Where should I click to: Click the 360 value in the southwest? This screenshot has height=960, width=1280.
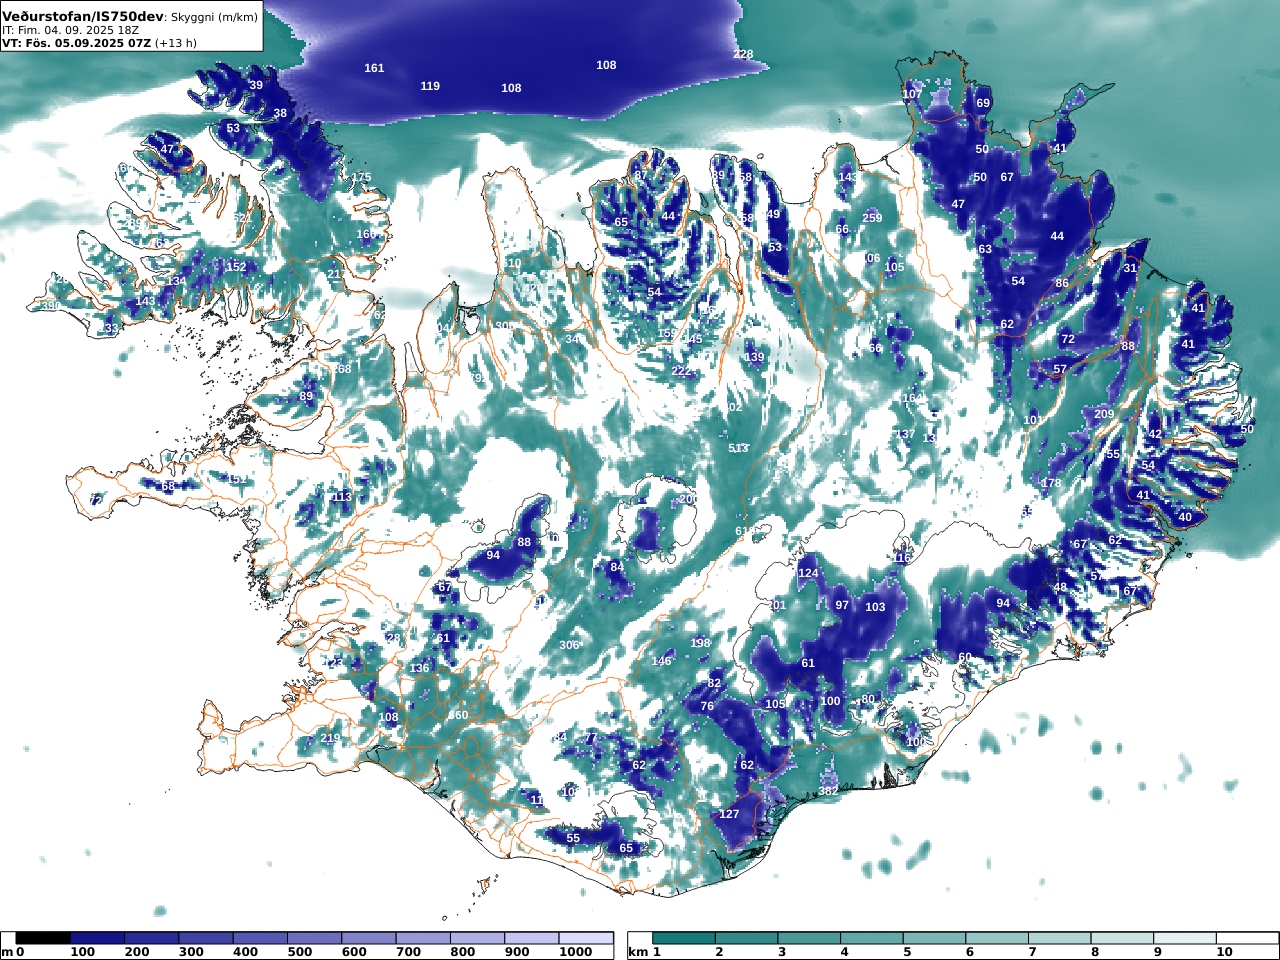[458, 715]
